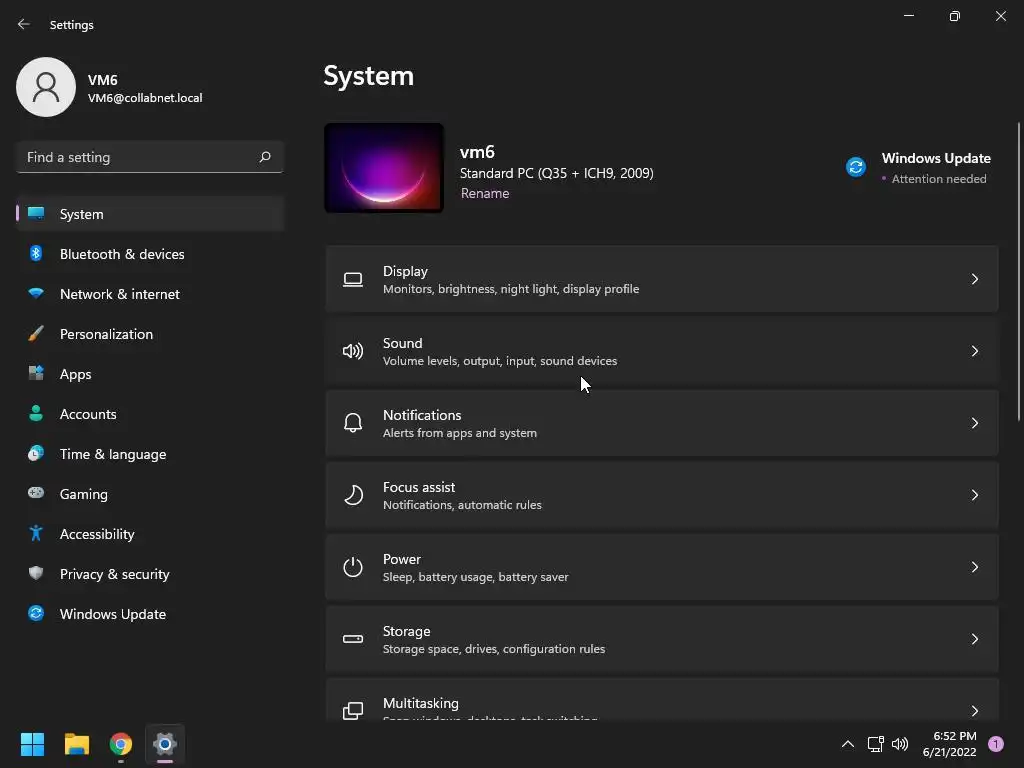Click the Bluetooth icon in sidebar
This screenshot has height=768, width=1024.
coord(36,253)
